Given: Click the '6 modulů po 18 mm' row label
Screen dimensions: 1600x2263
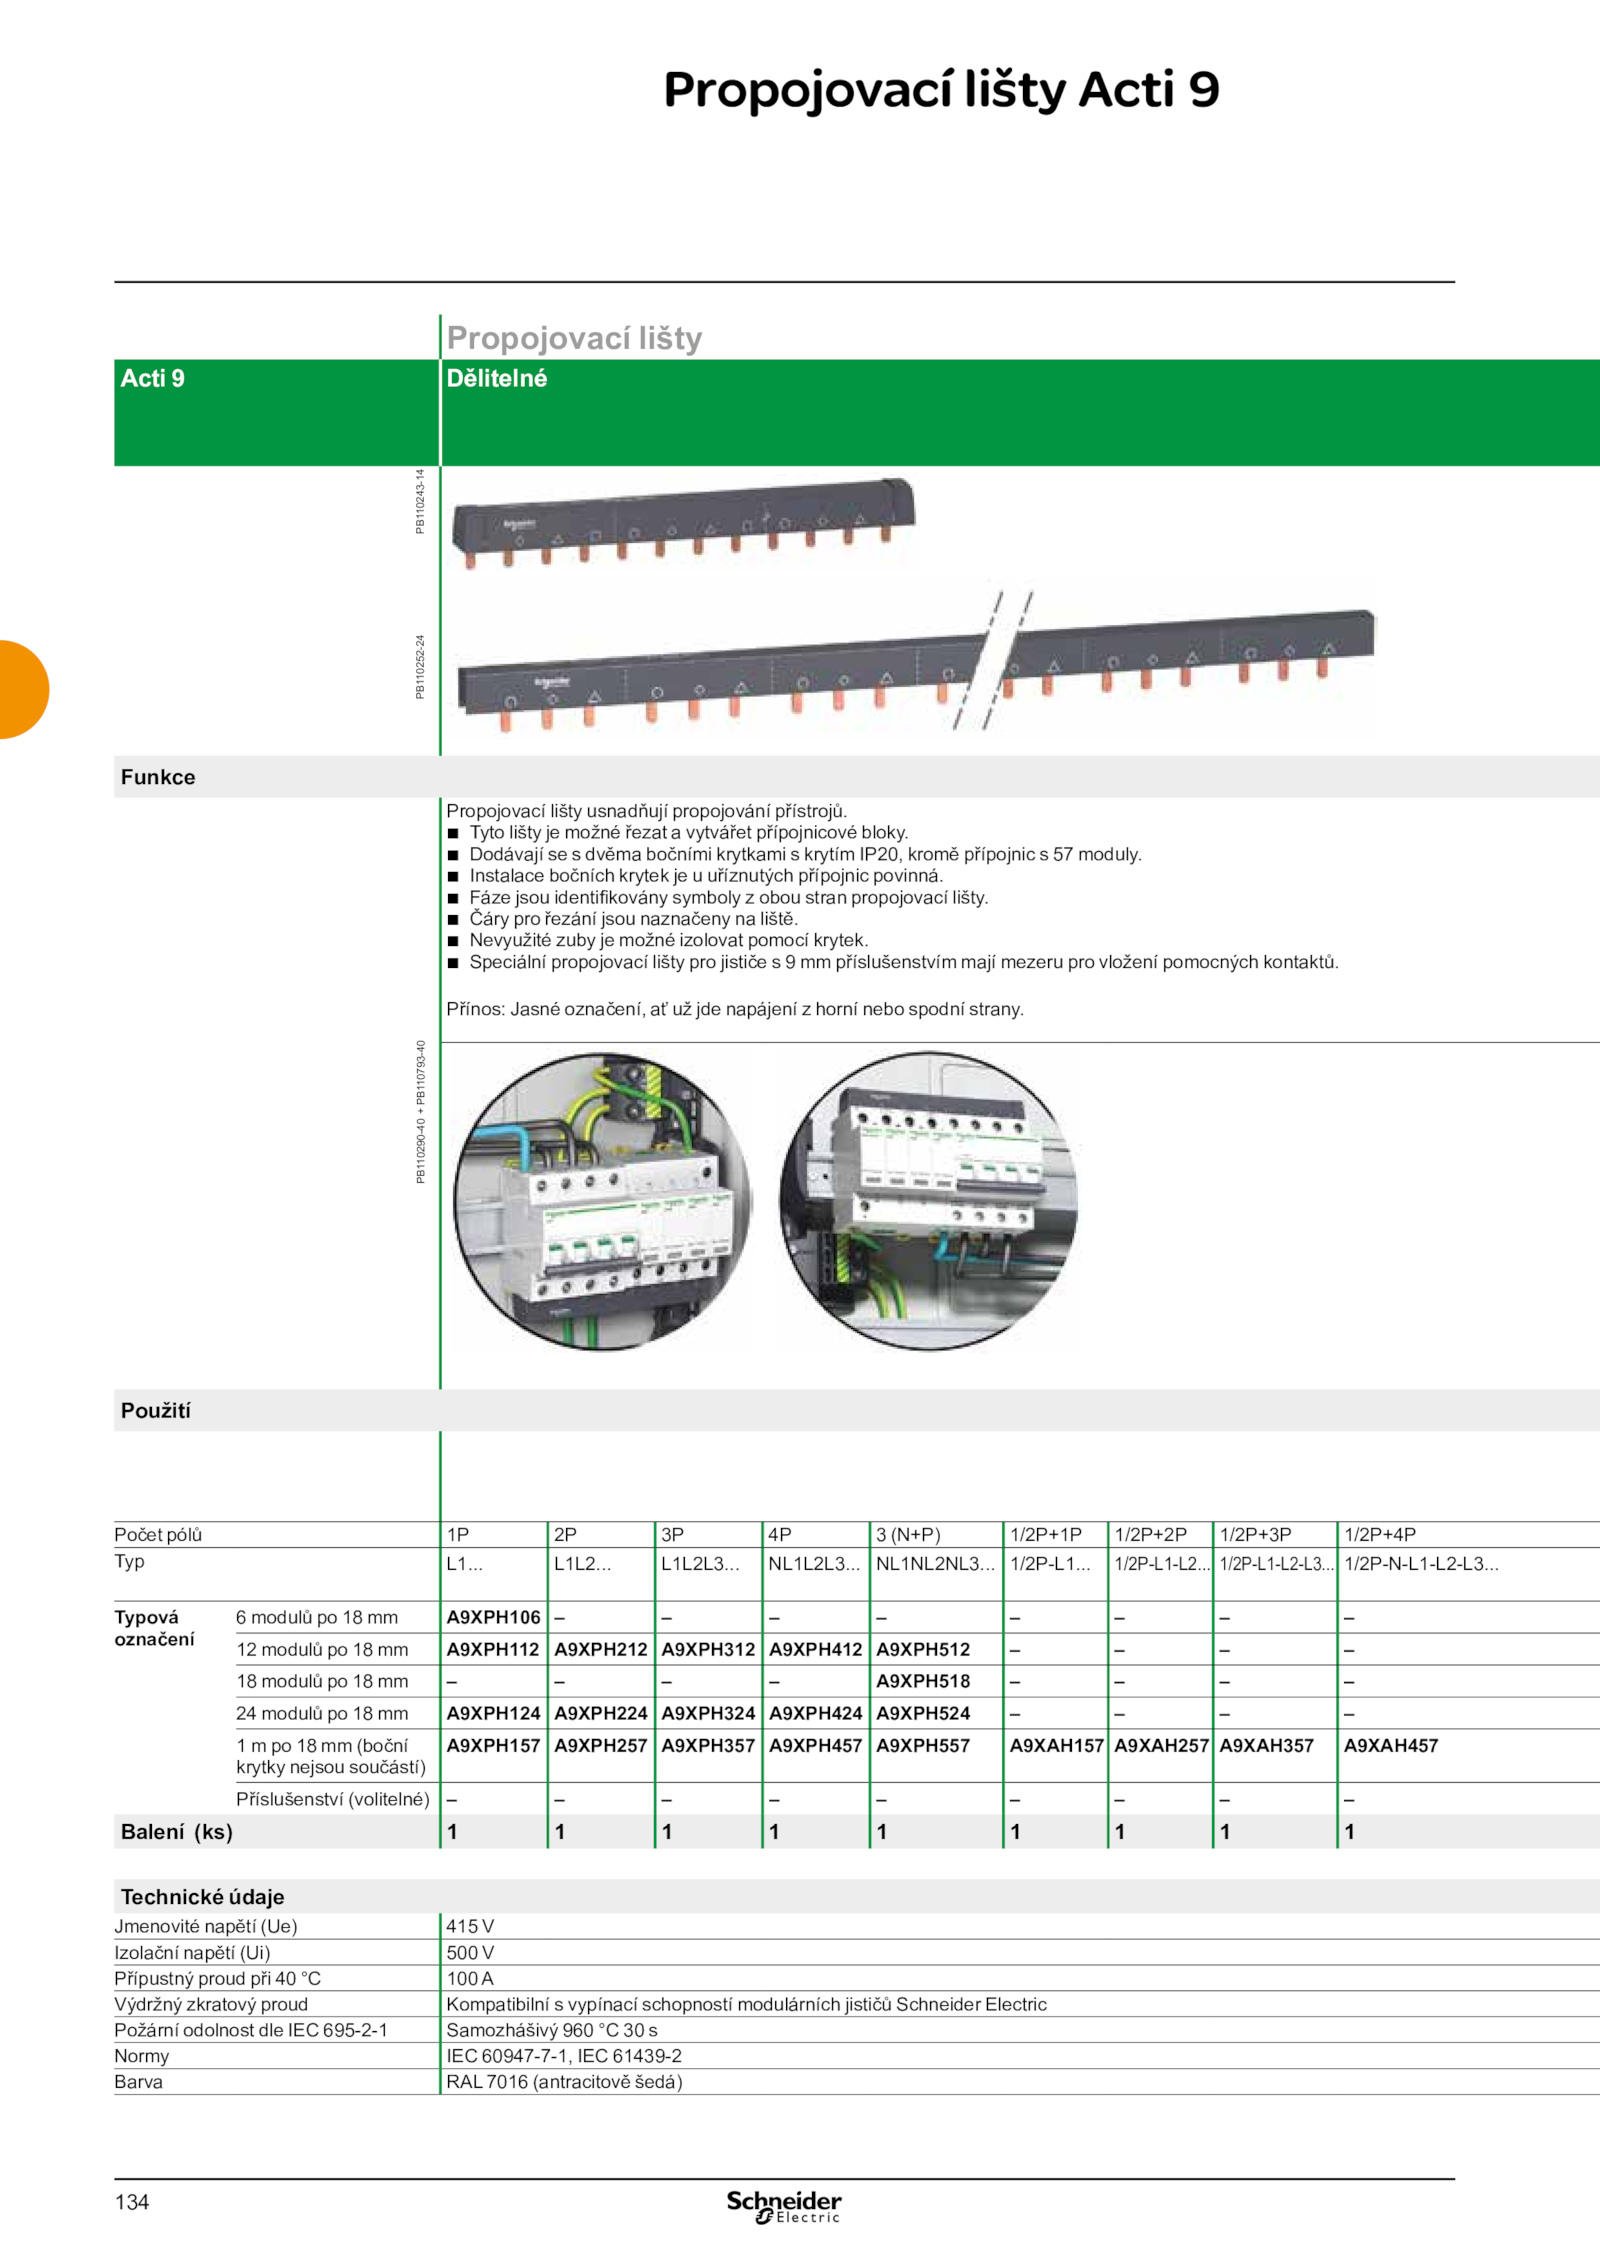Looking at the screenshot, I should pos(317,1617).
